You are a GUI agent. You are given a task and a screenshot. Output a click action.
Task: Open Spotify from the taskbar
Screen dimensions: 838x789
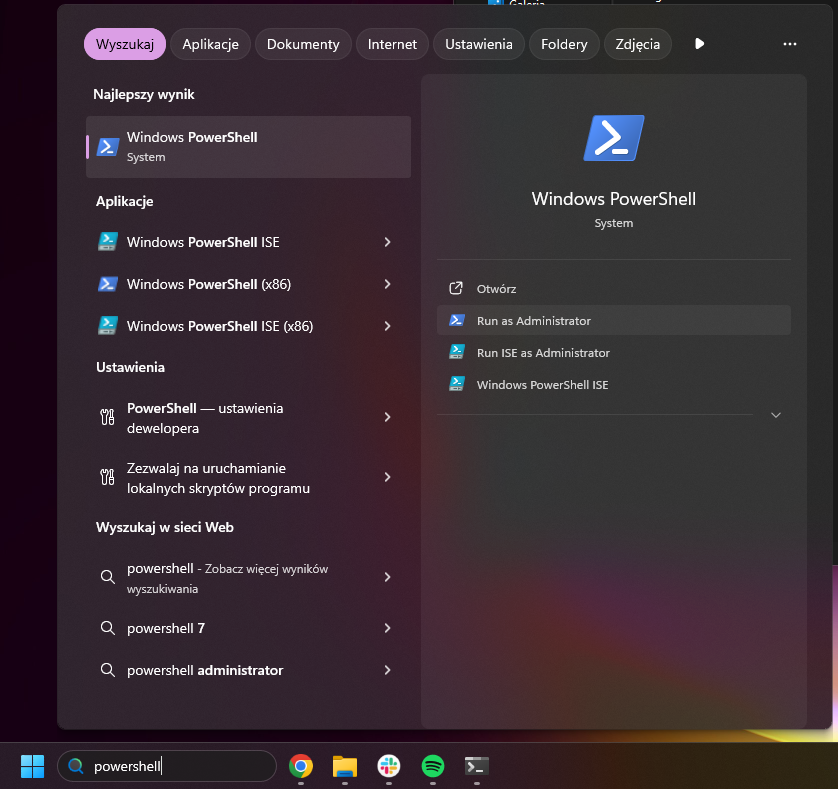[x=433, y=766]
